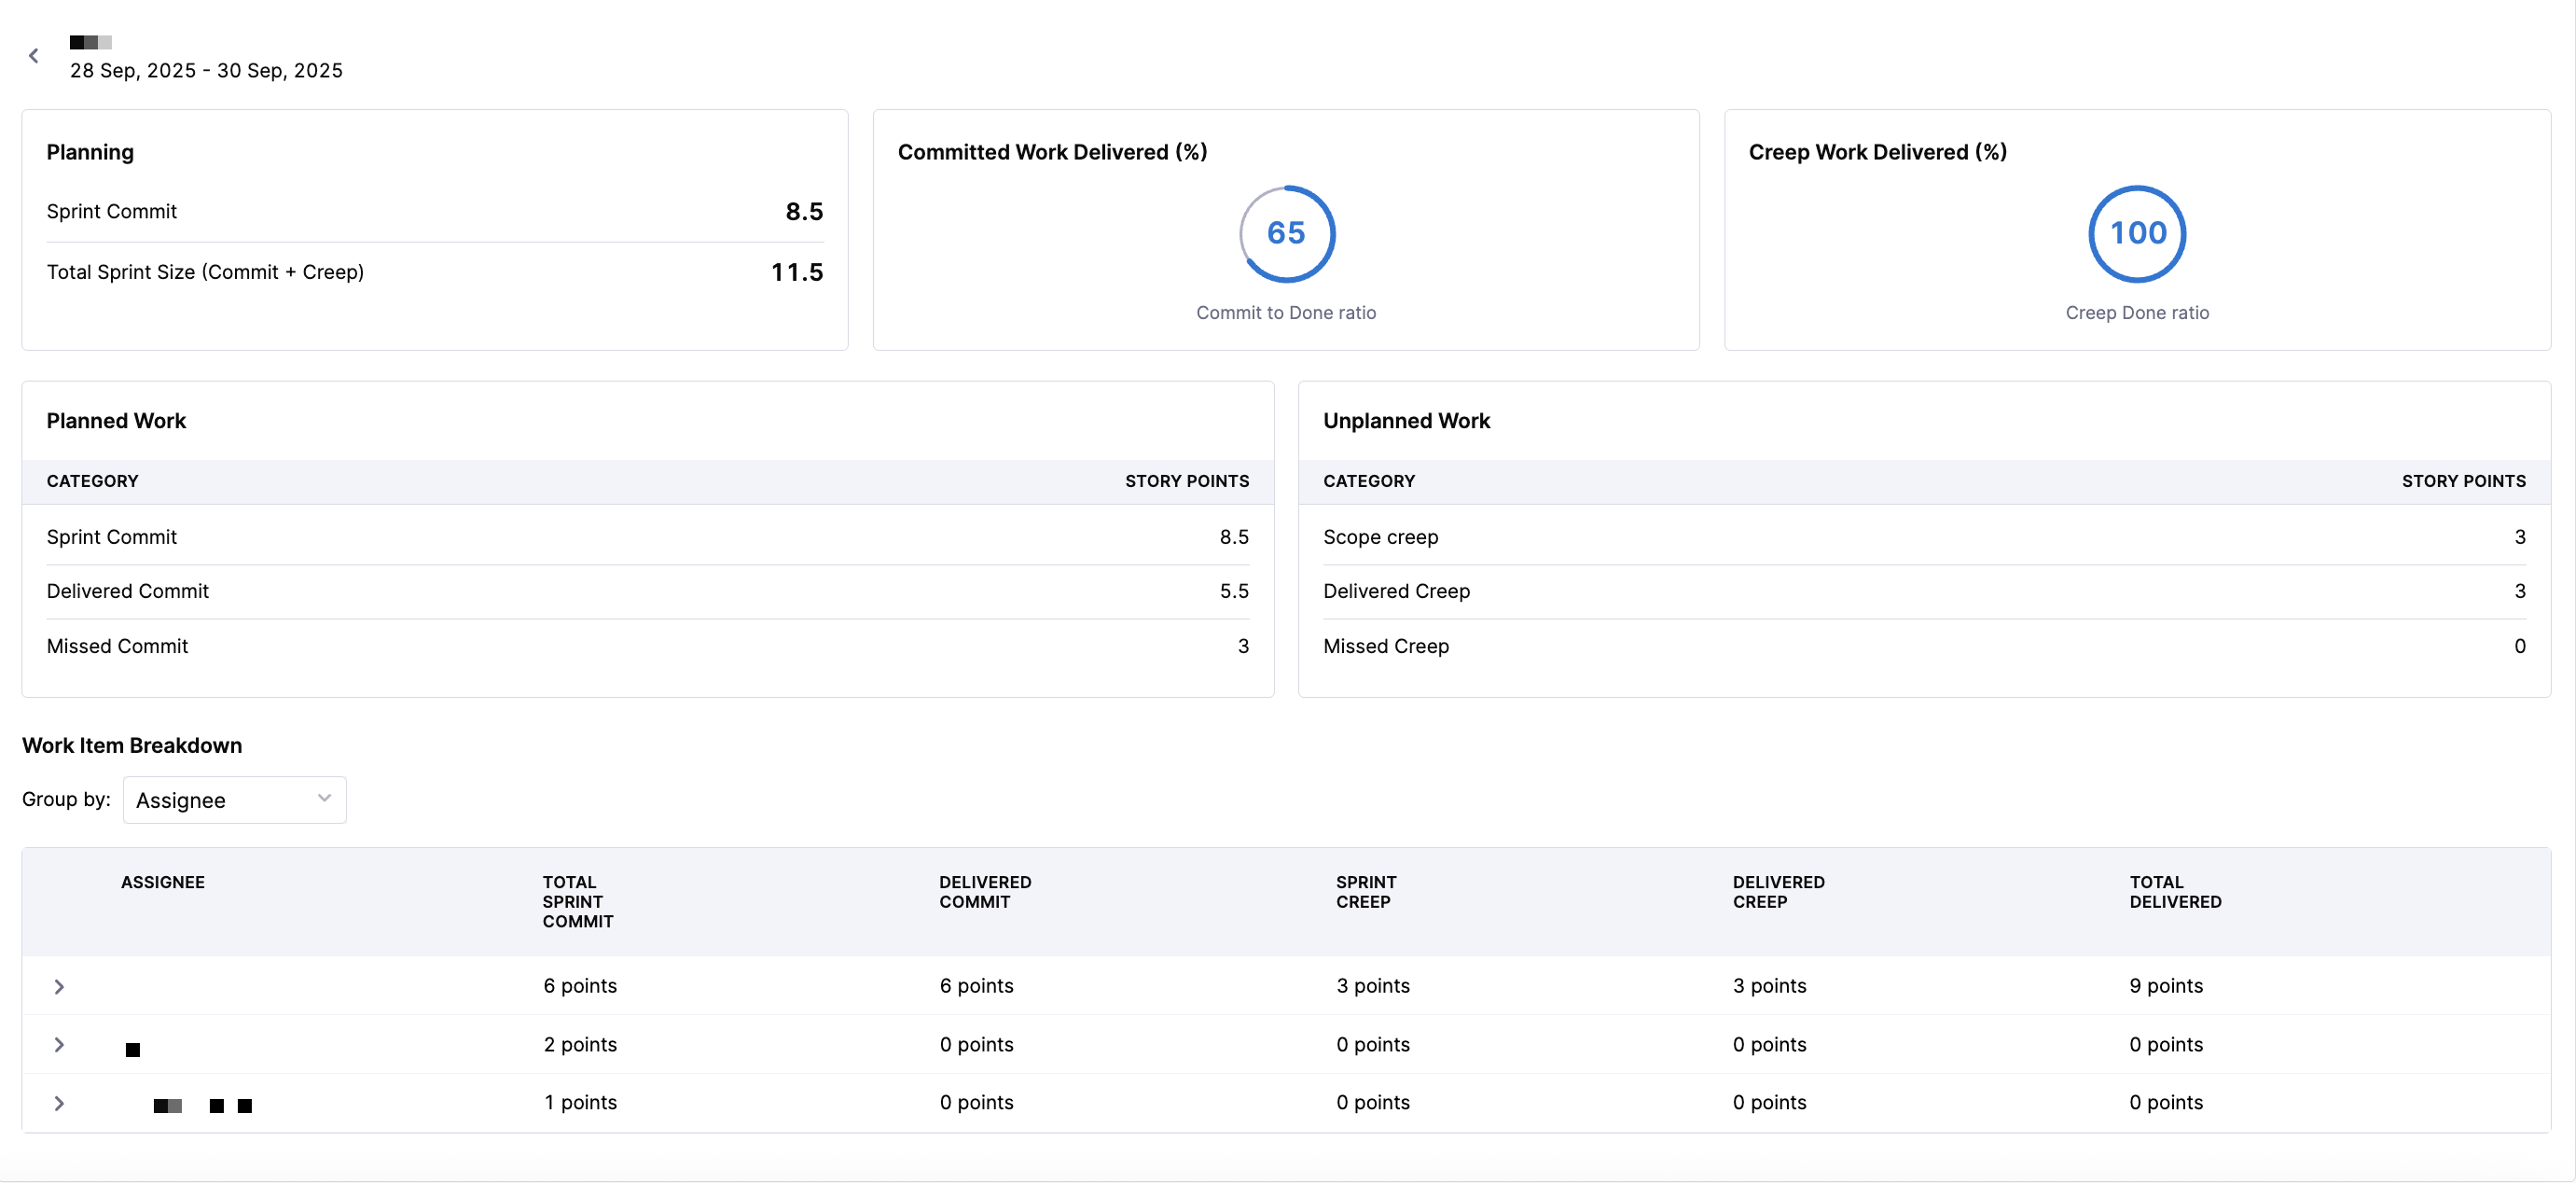
Task: Click the Total Sprint Commit column header
Action: pos(577,901)
